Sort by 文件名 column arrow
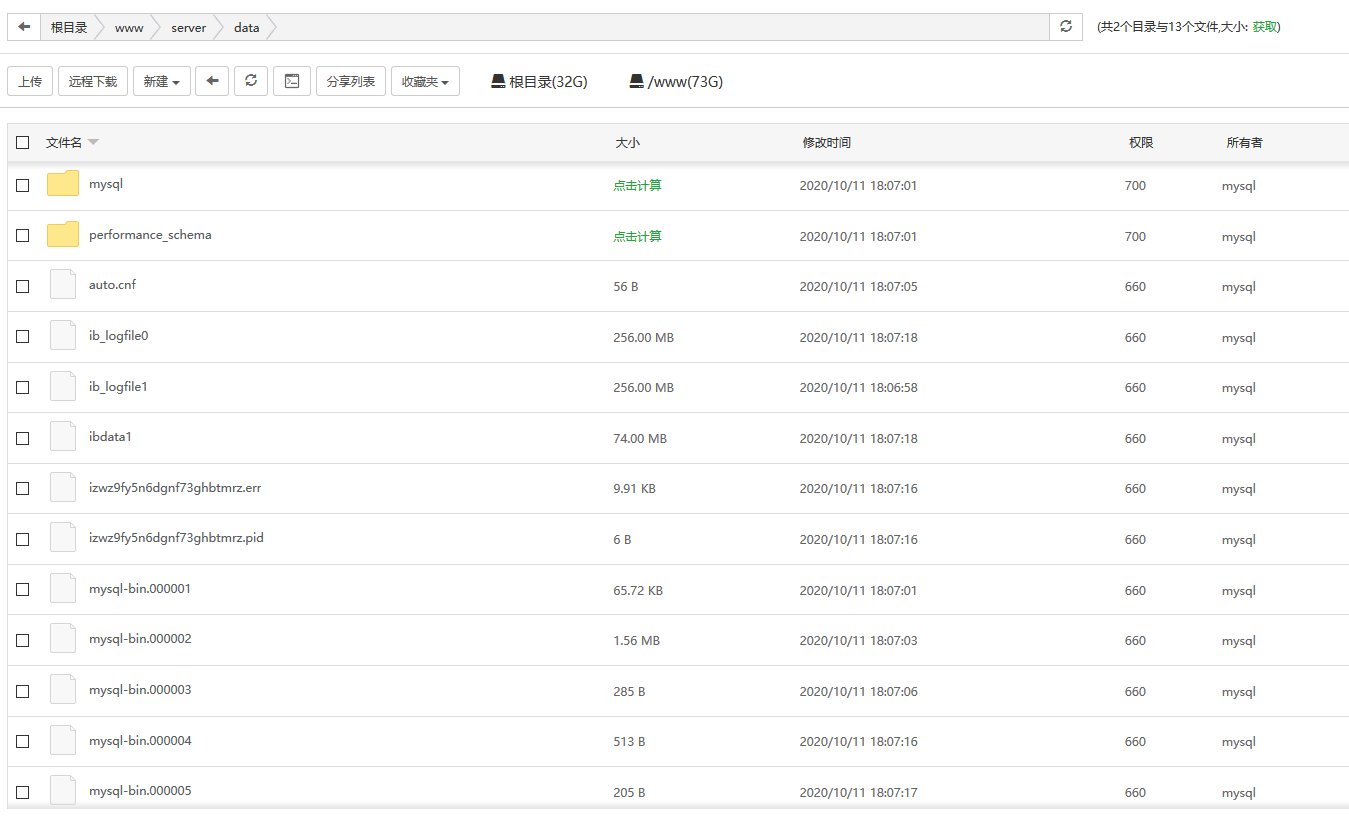1349x832 pixels. 93,143
